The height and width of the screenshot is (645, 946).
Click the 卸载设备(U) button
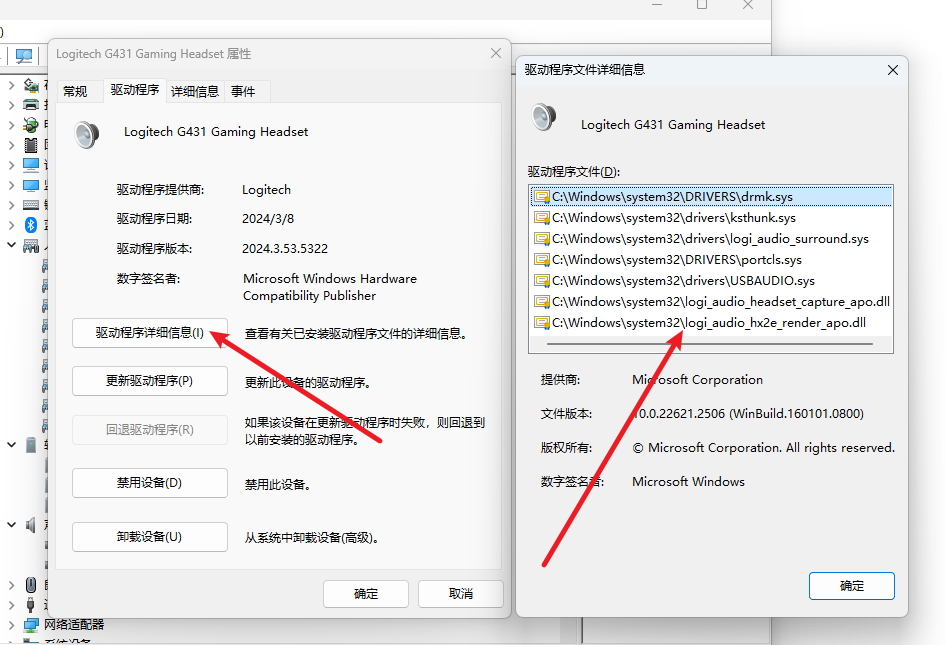coord(150,536)
